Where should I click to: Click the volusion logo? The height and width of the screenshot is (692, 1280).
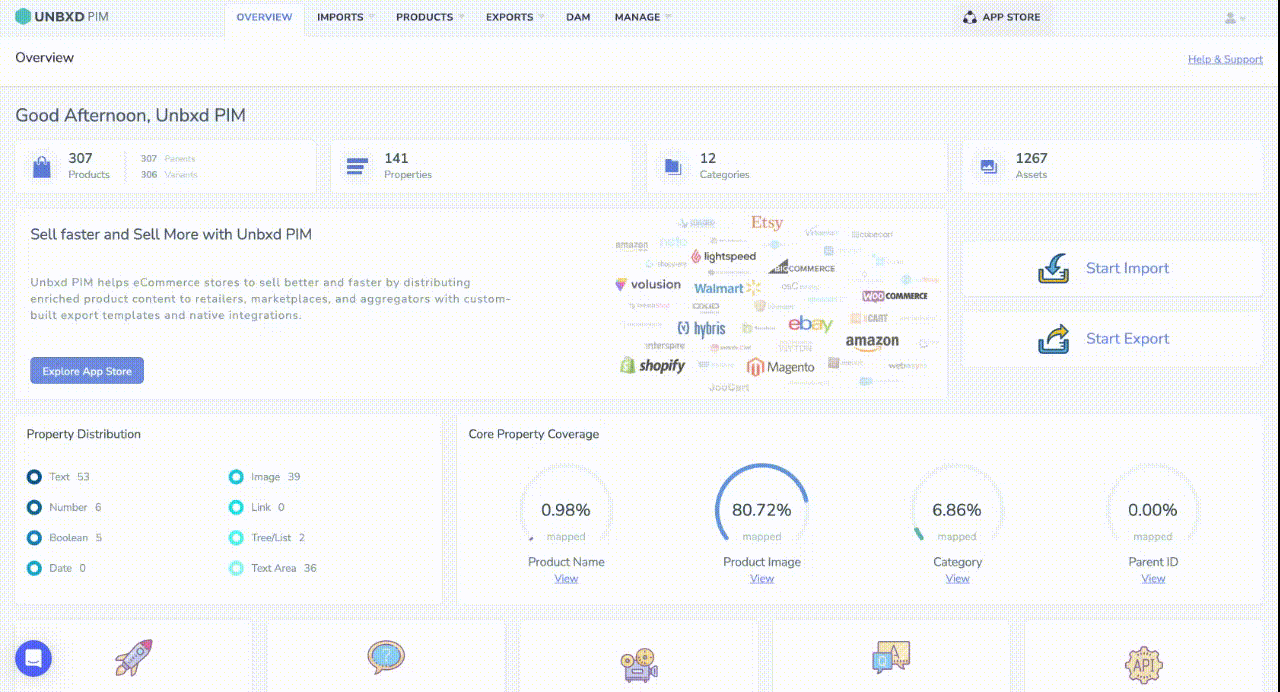coord(648,284)
